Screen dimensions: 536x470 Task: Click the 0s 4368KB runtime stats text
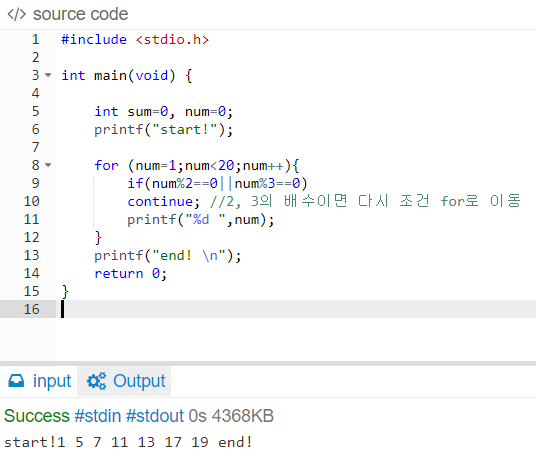[x=231, y=416]
